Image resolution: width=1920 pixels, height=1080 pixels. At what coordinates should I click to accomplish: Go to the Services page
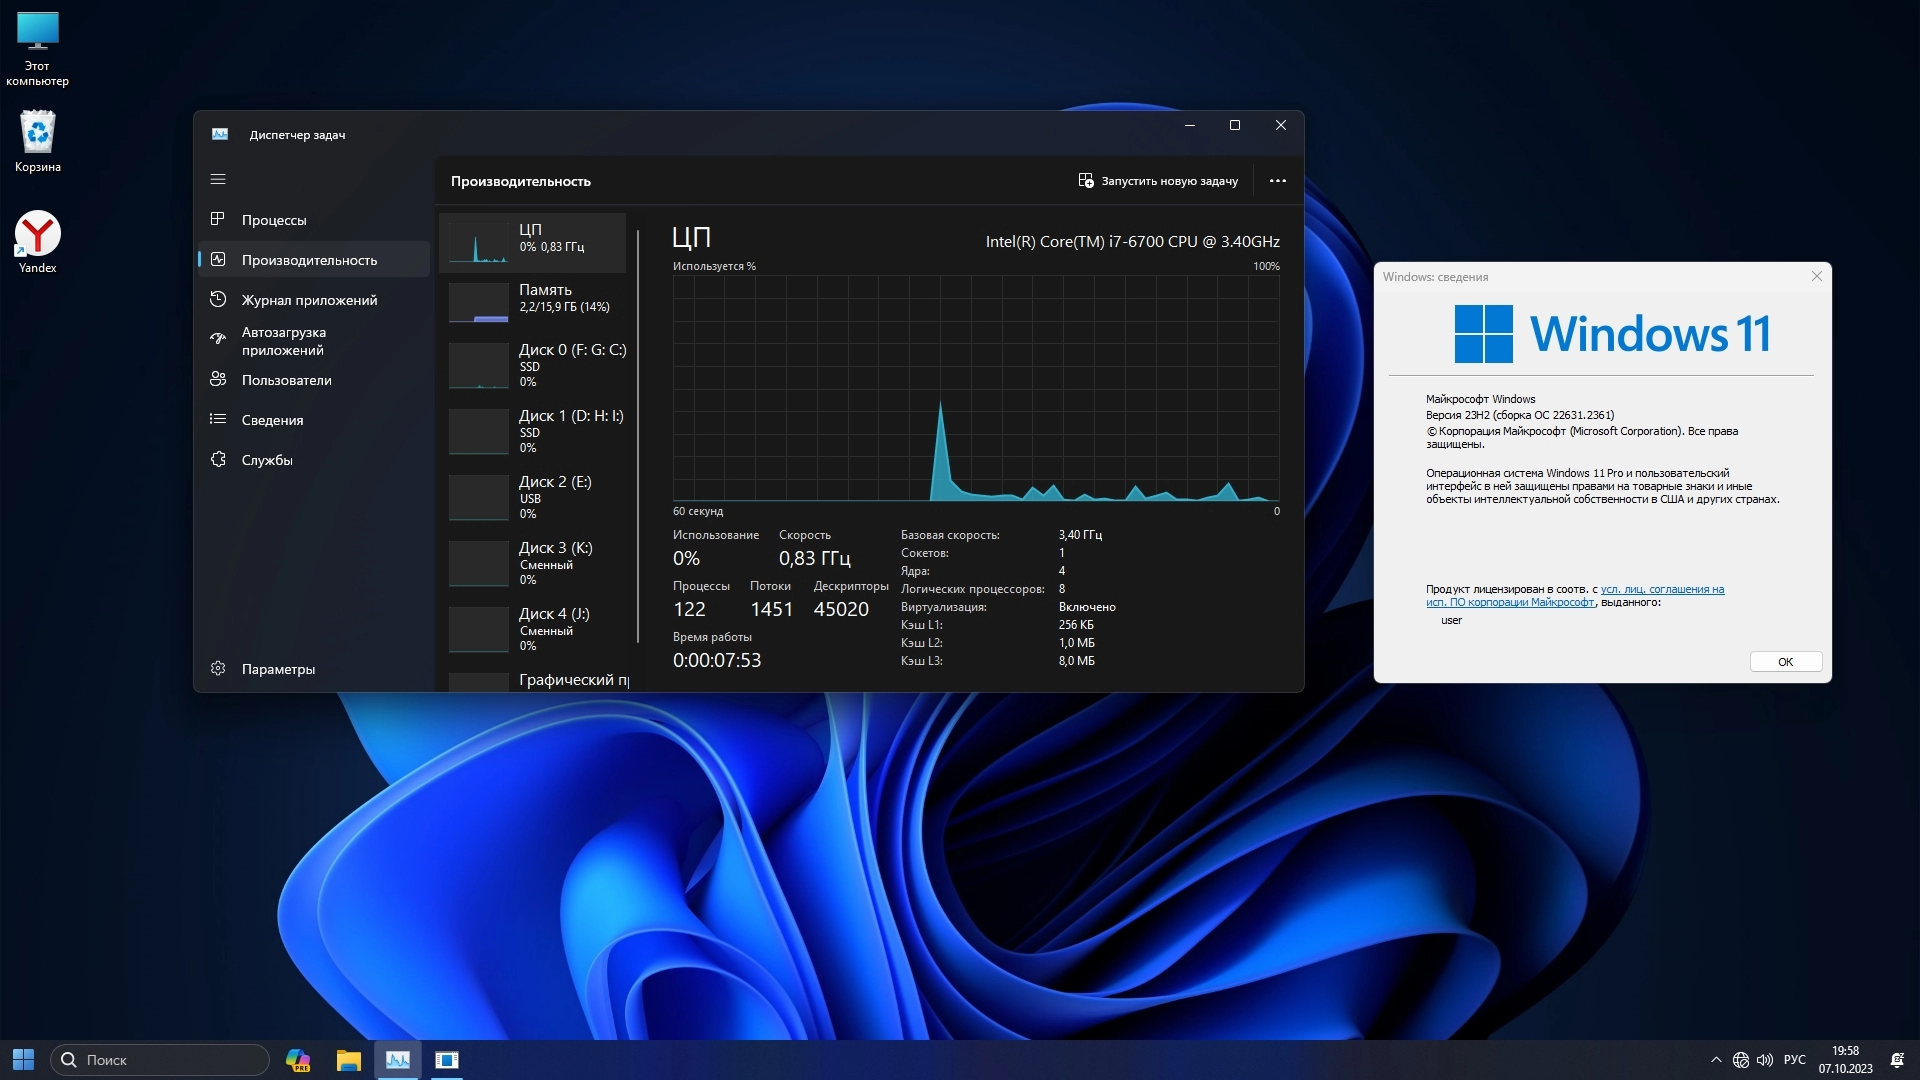[x=266, y=460]
